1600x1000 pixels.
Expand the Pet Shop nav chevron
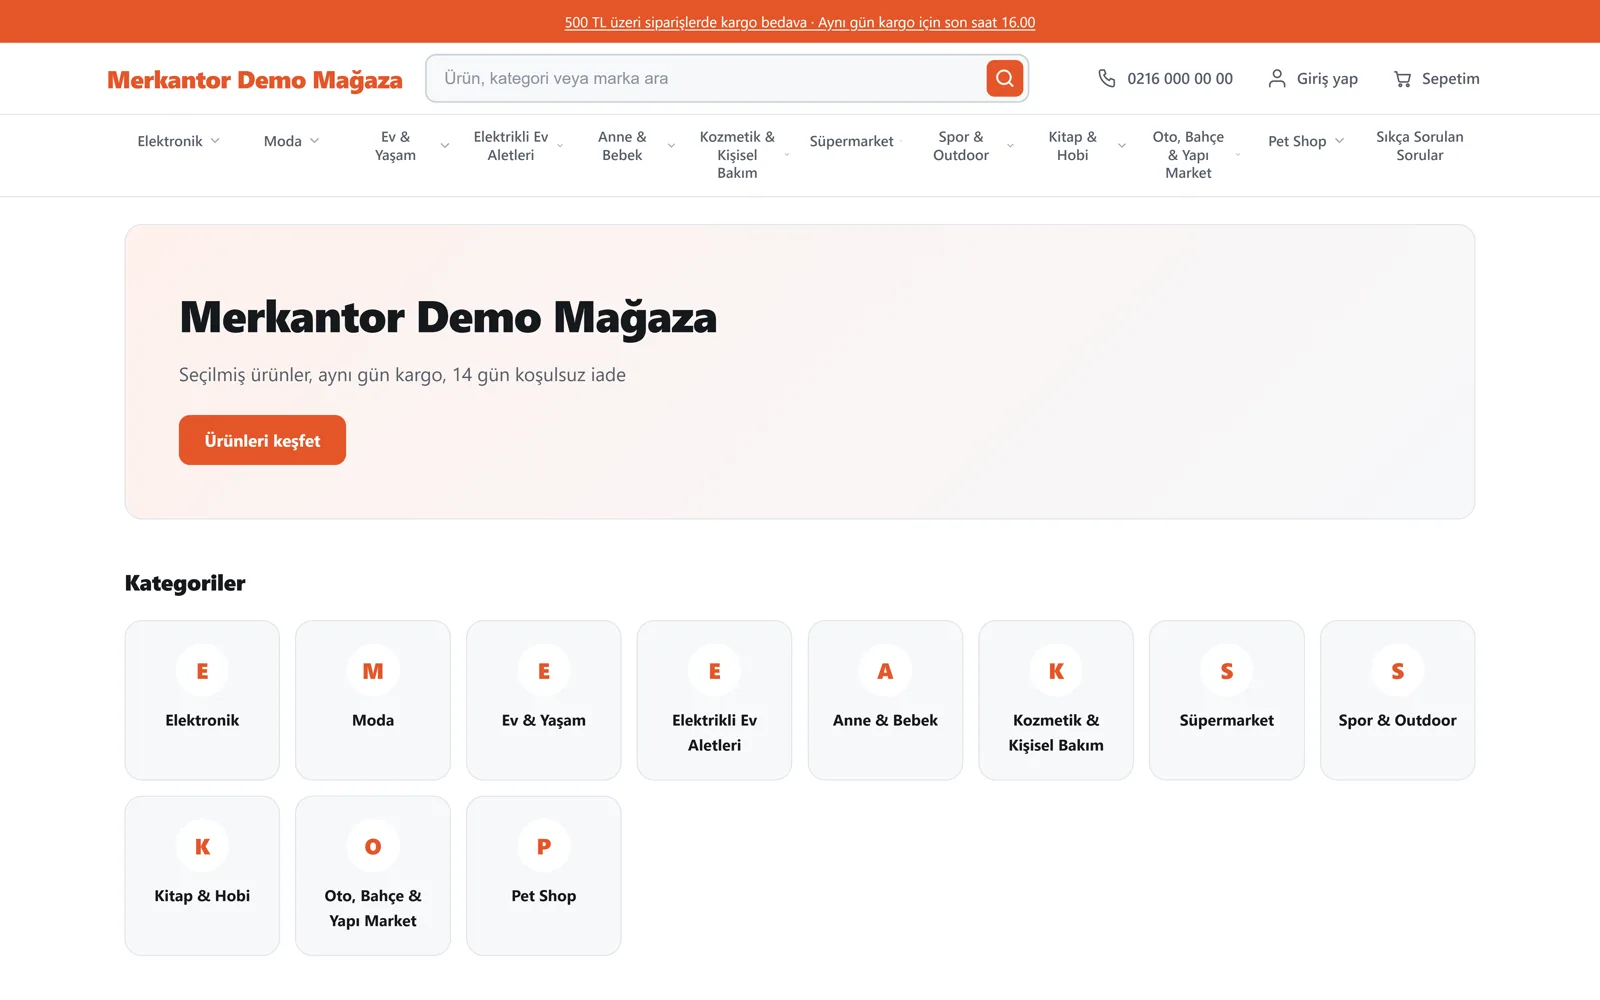click(1339, 141)
